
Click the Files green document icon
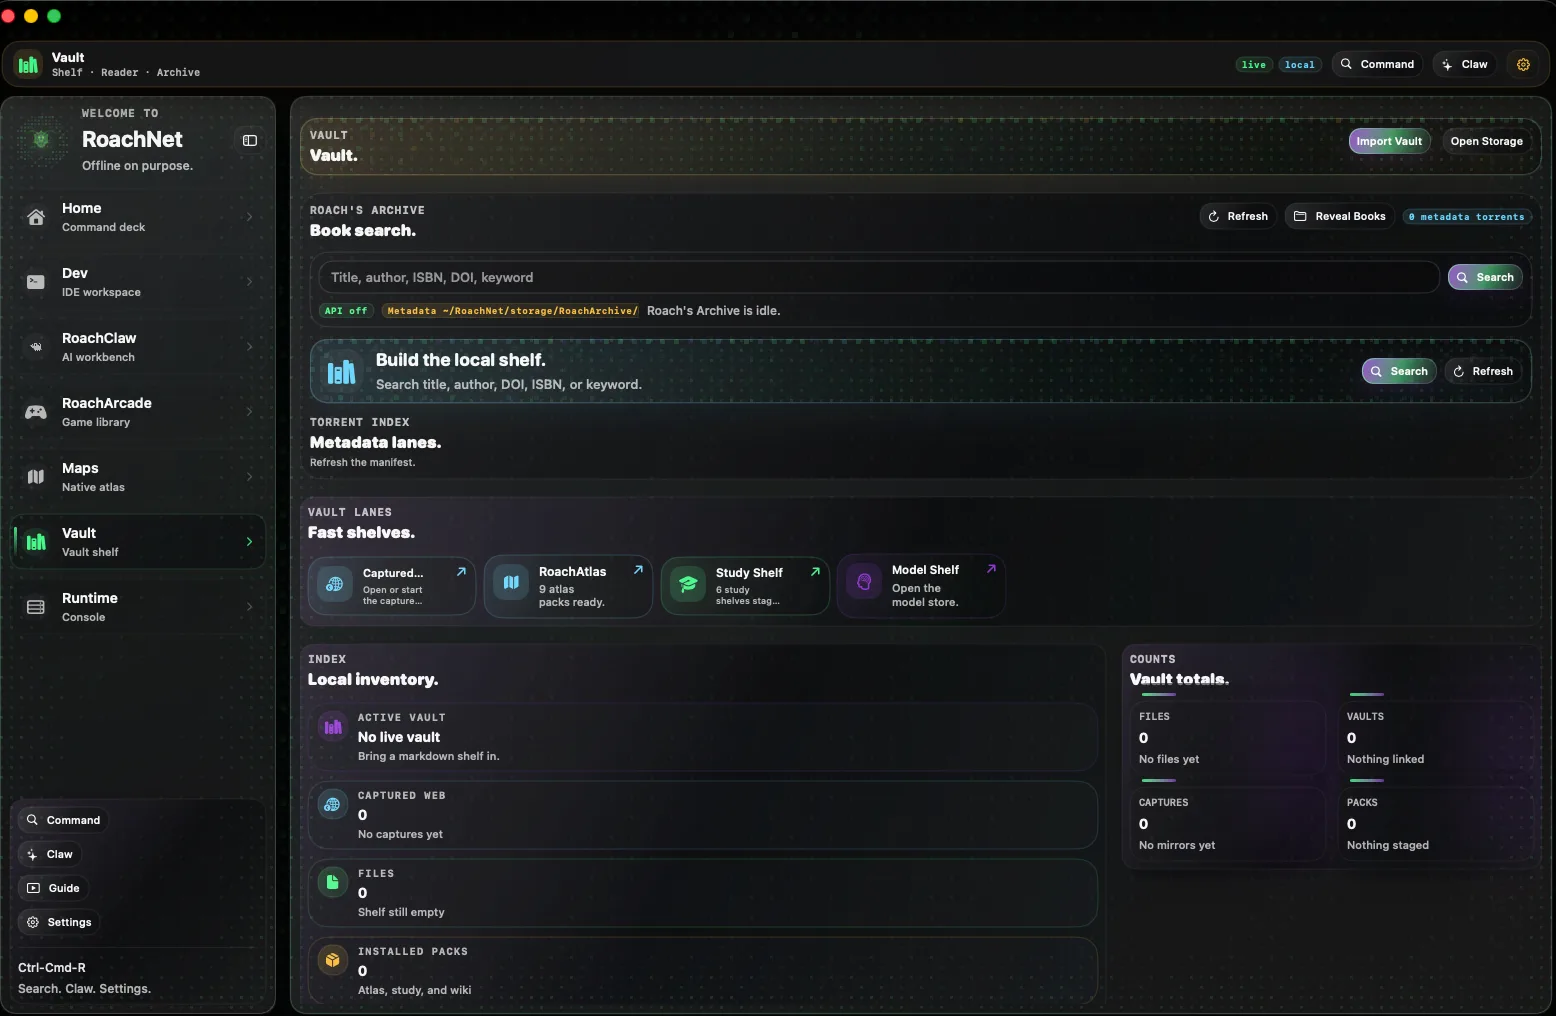pos(333,882)
